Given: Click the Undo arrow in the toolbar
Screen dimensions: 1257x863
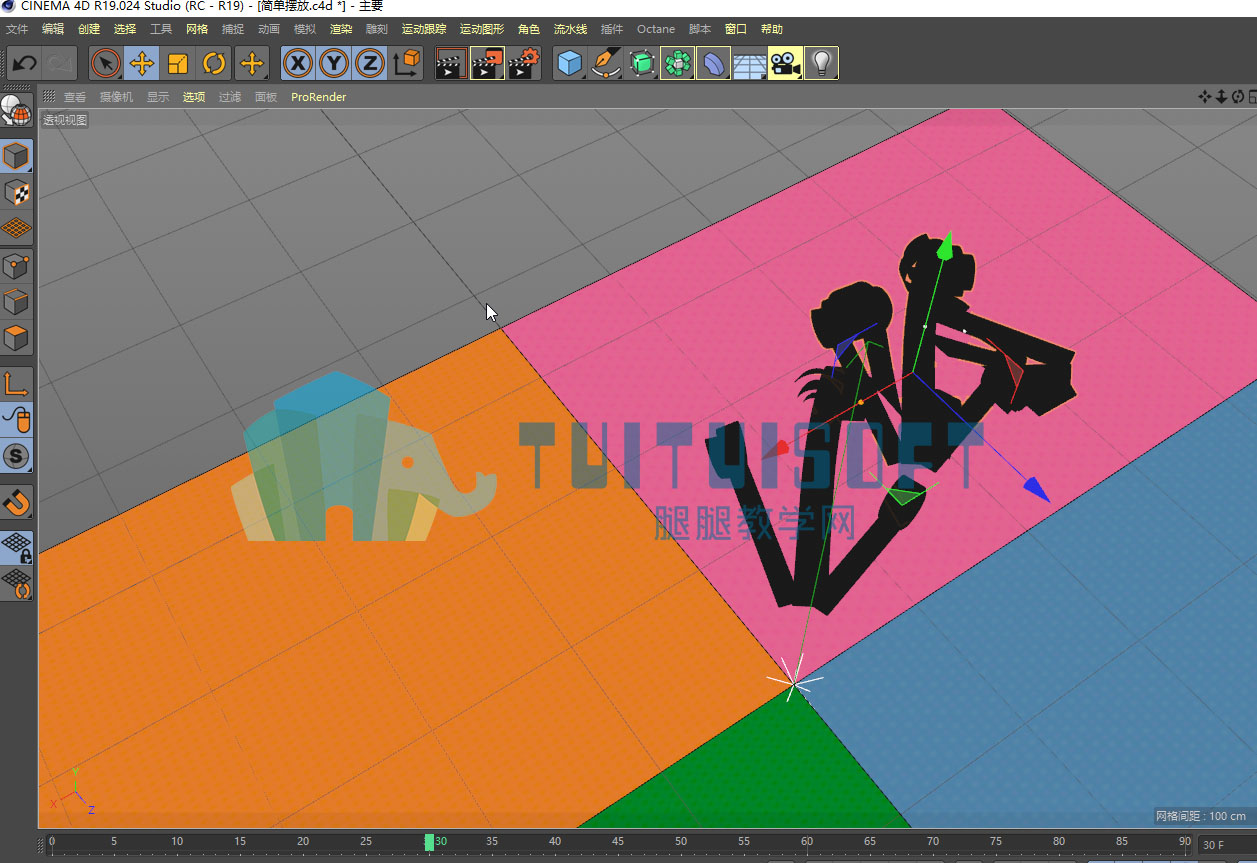Looking at the screenshot, I should tap(24, 64).
